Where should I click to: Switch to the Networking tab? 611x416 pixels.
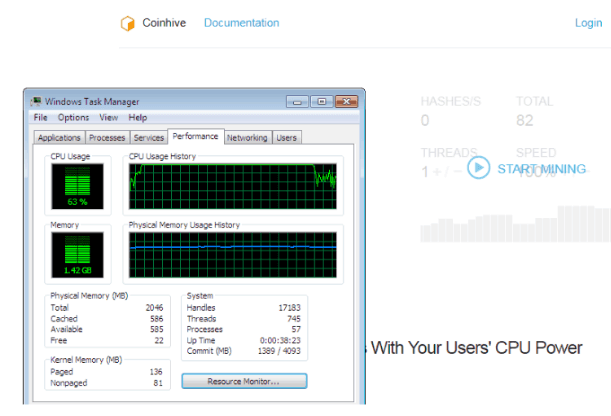pyautogui.click(x=247, y=137)
